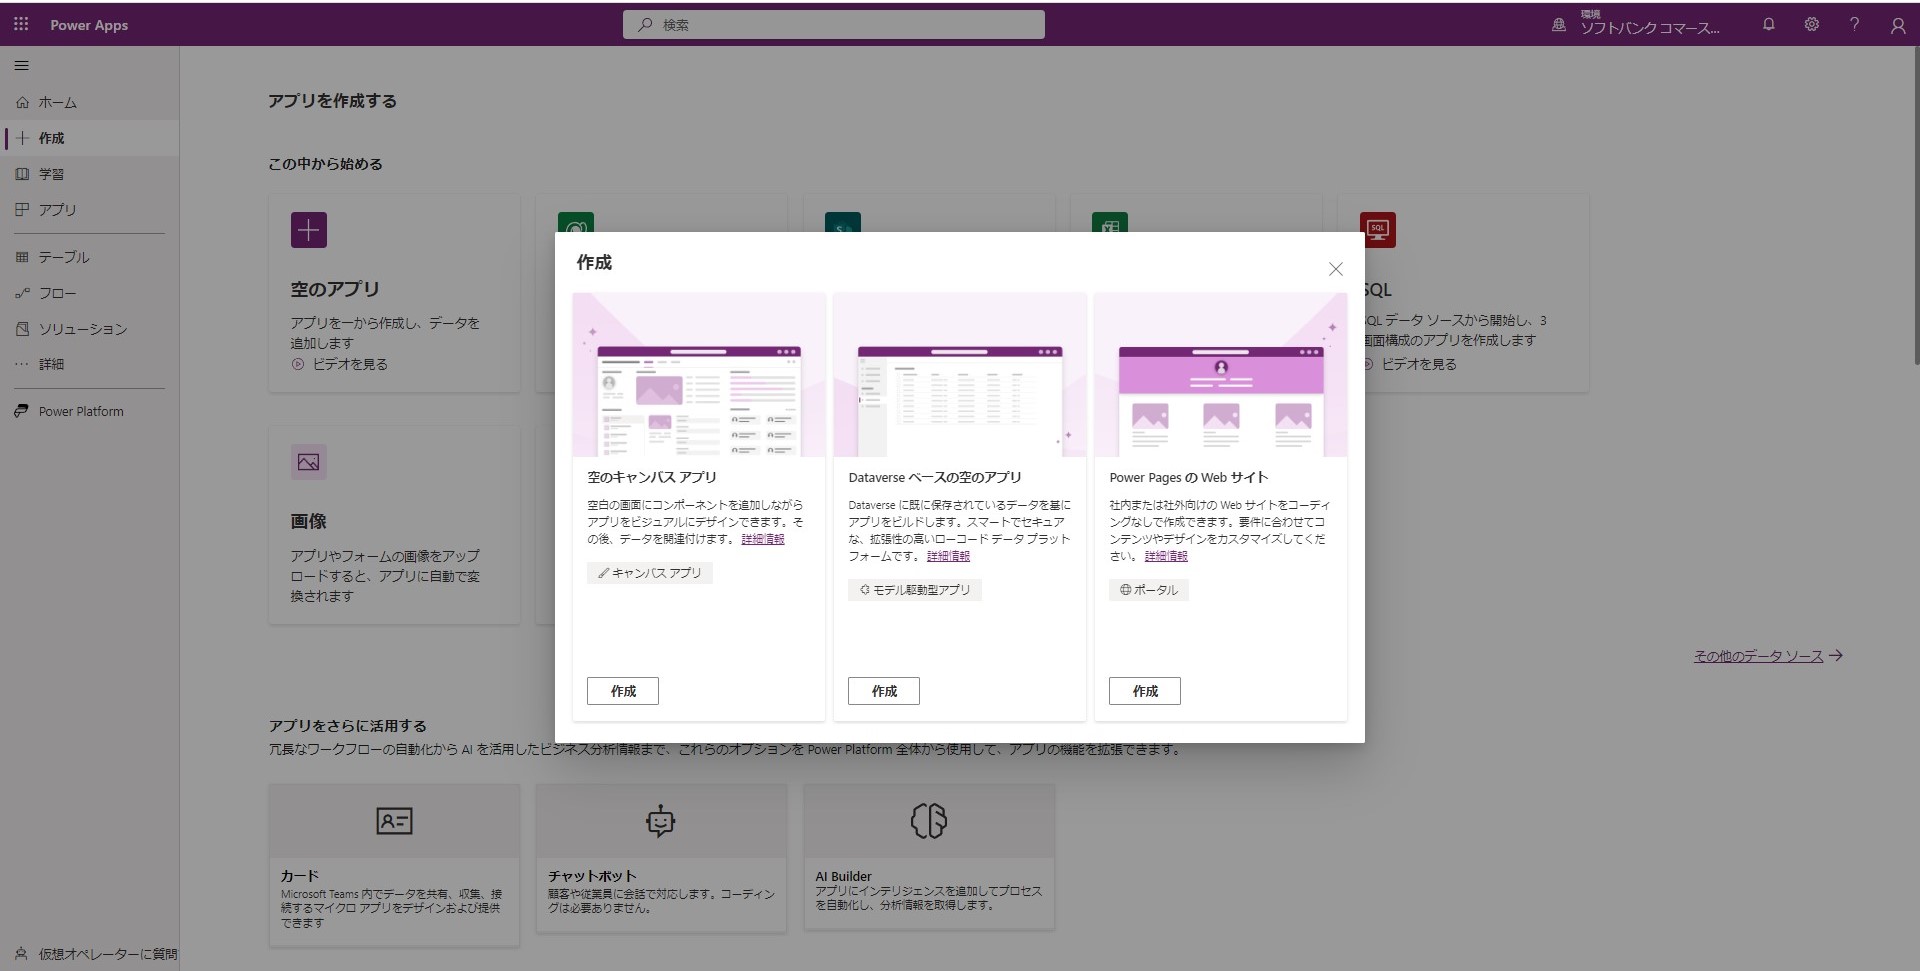Click 作成 under 空のキャンバス アプリ

623,691
